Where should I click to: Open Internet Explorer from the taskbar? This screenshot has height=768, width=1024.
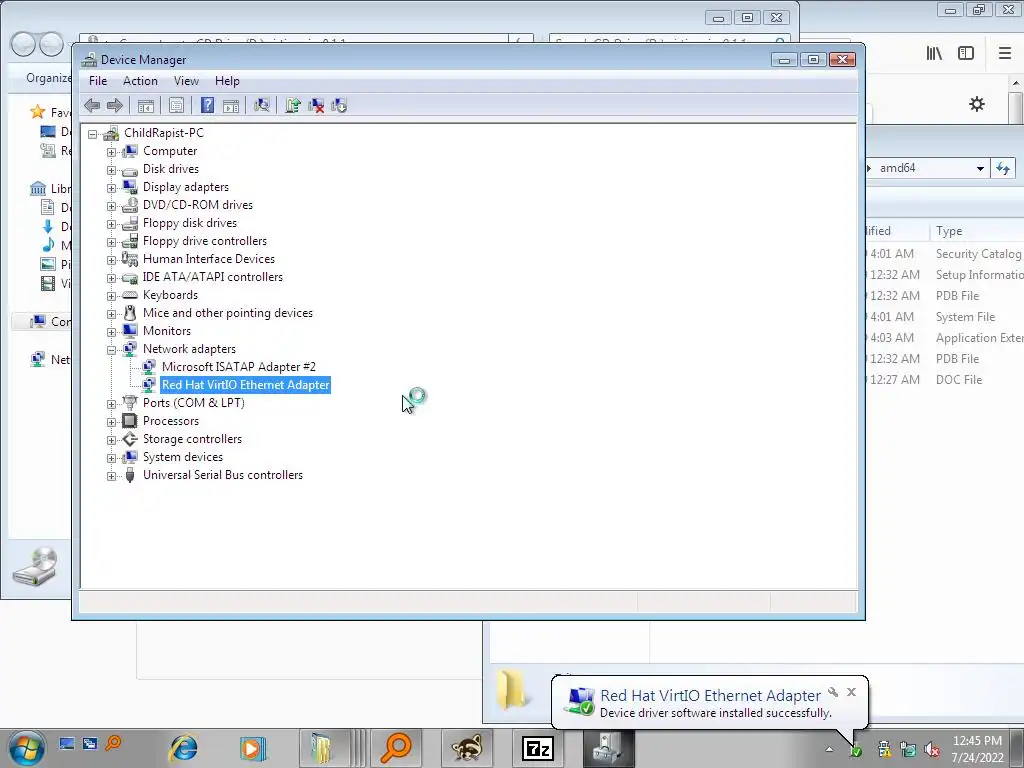point(184,748)
